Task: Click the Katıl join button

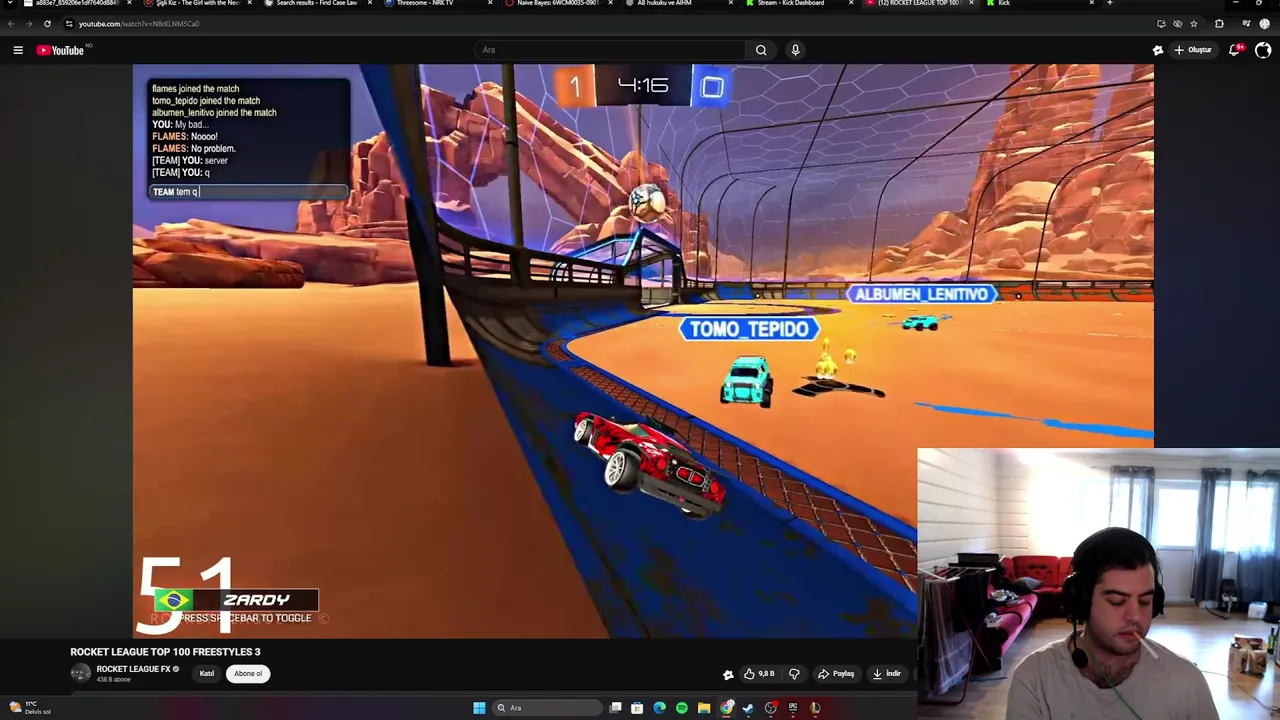Action: click(x=207, y=673)
